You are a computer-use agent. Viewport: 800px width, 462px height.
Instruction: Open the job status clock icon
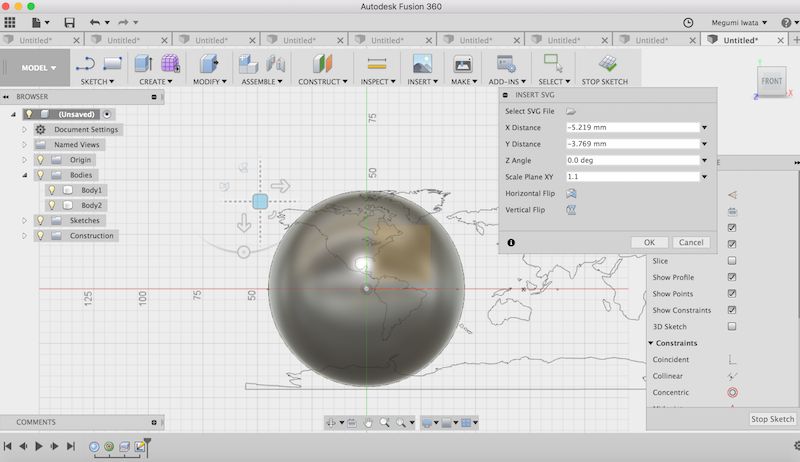pyautogui.click(x=688, y=22)
